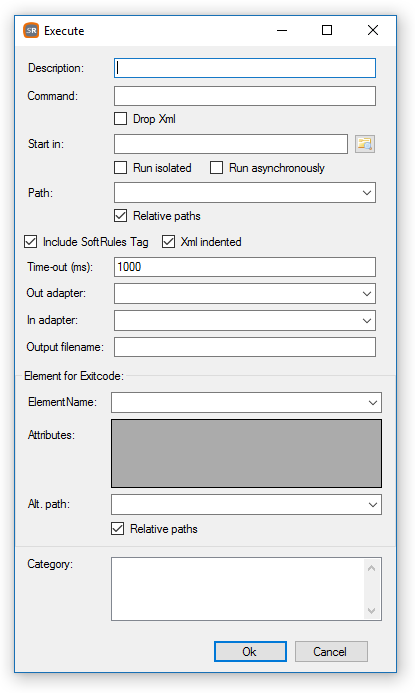Disable the Xml indented checkbox
The image size is (415, 693).
tap(168, 242)
